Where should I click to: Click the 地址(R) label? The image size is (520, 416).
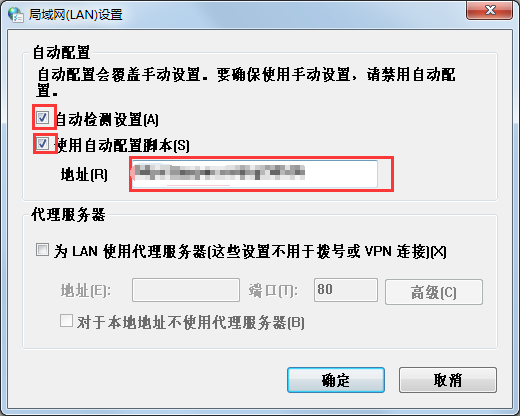84,175
